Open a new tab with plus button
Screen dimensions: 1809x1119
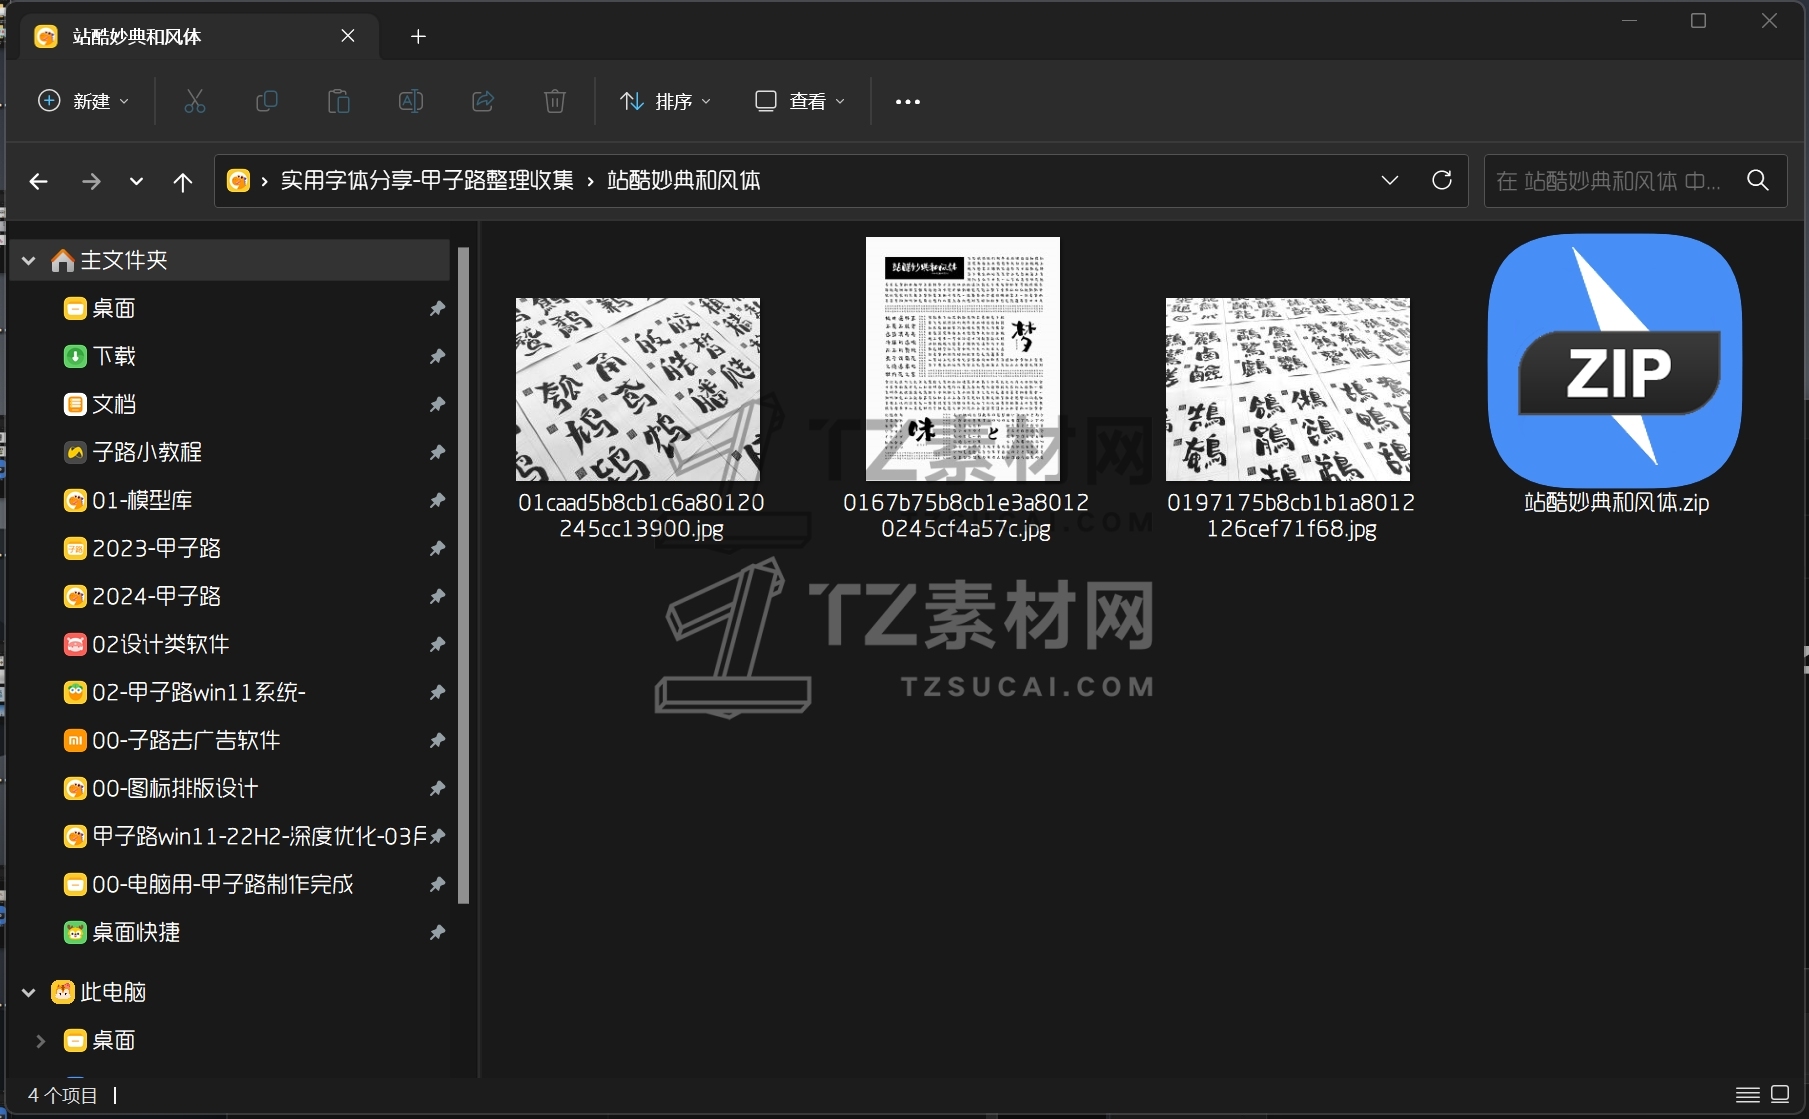(418, 37)
